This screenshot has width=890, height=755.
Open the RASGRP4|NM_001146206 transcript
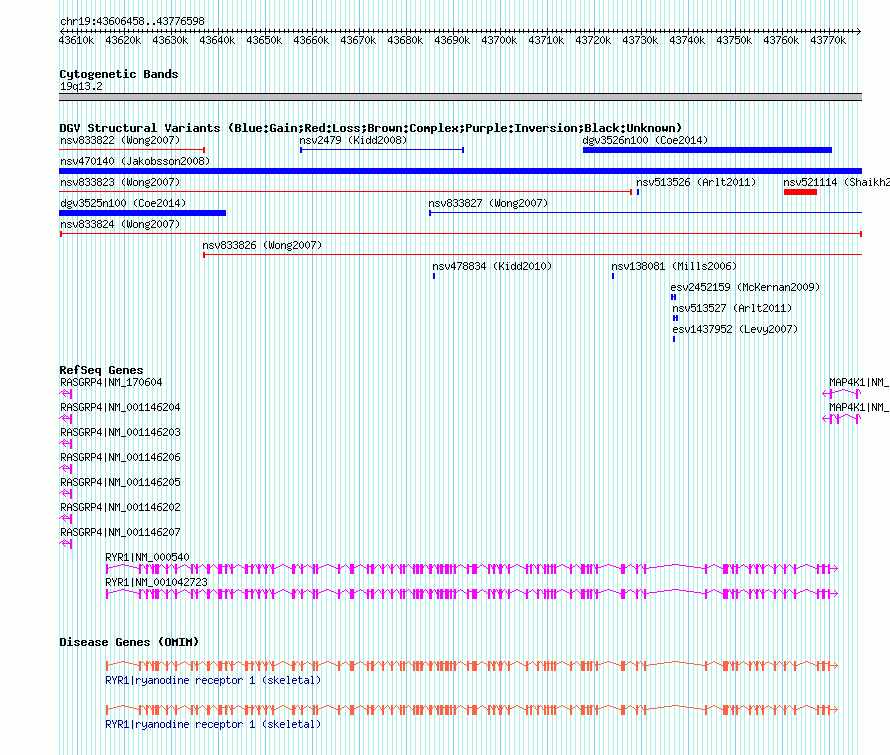120,458
